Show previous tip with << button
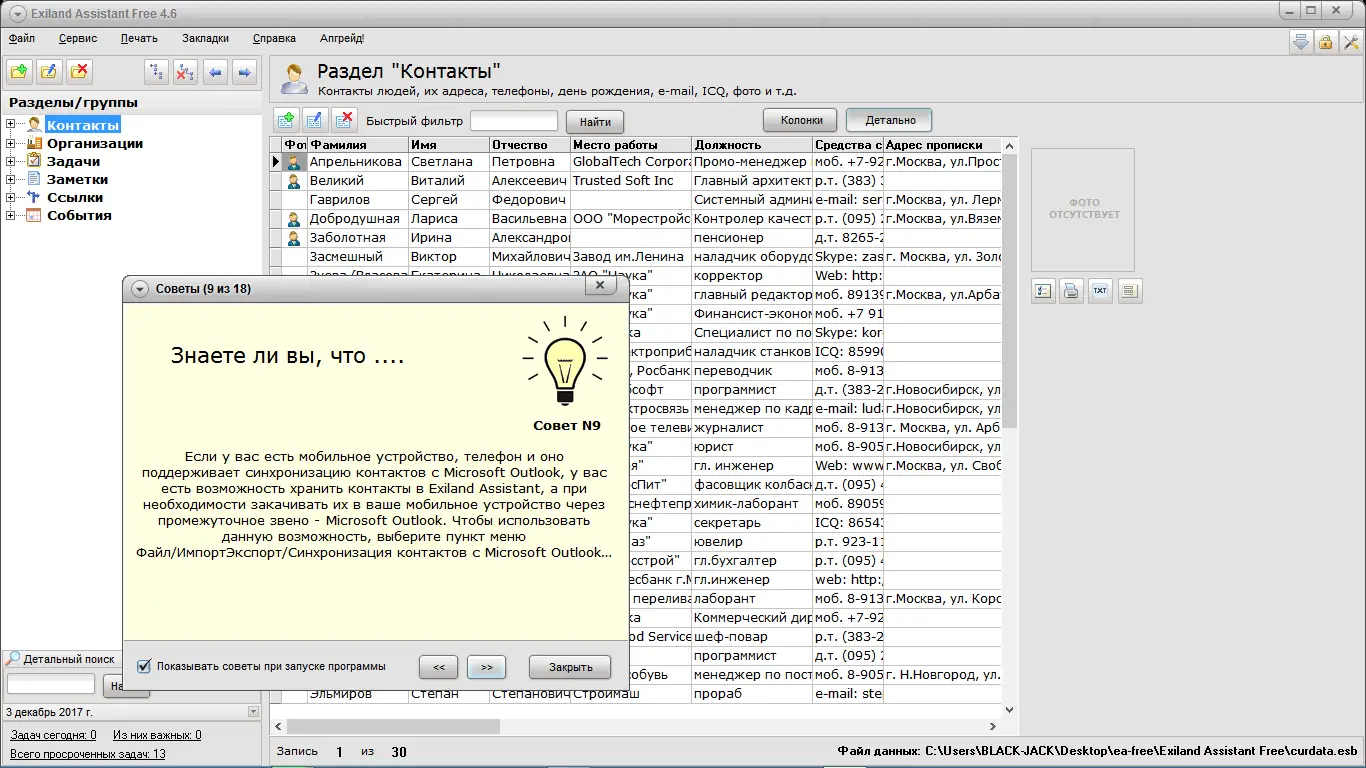 point(439,667)
